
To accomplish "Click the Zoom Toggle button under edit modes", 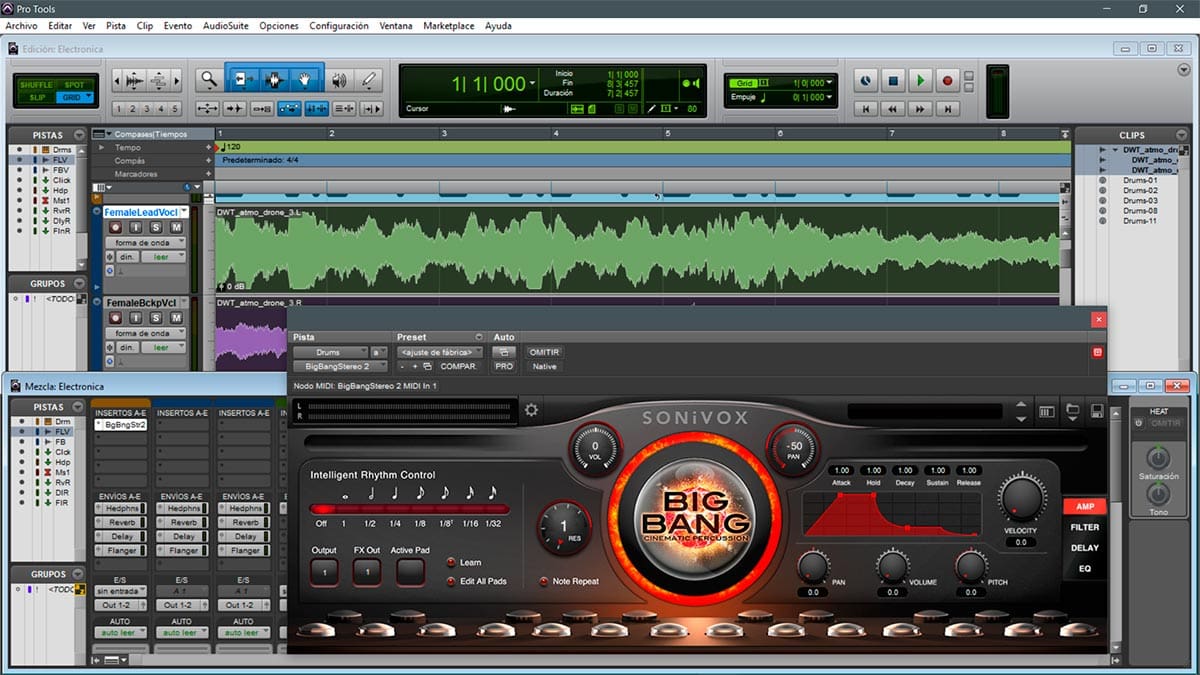I will [209, 108].
